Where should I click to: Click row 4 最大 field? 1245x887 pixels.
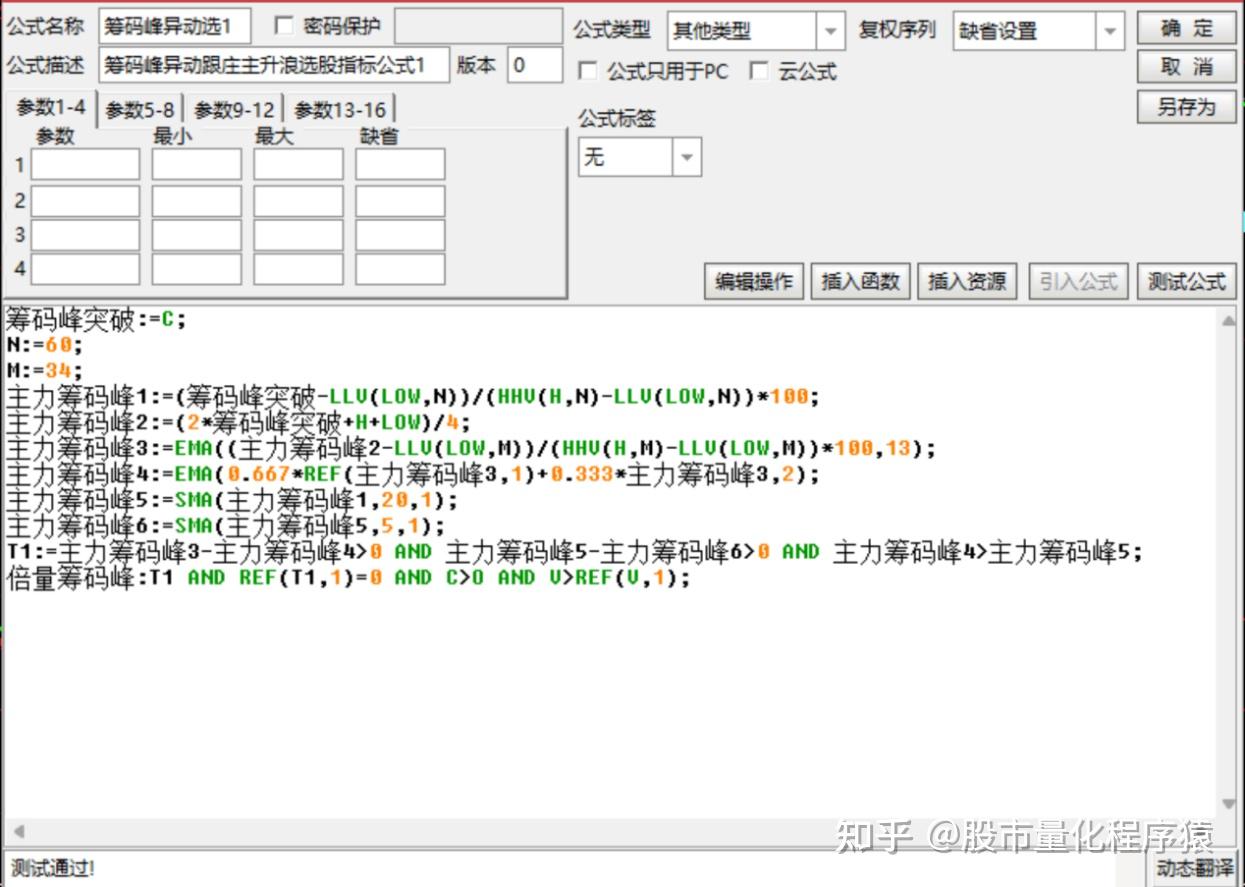tap(298, 269)
